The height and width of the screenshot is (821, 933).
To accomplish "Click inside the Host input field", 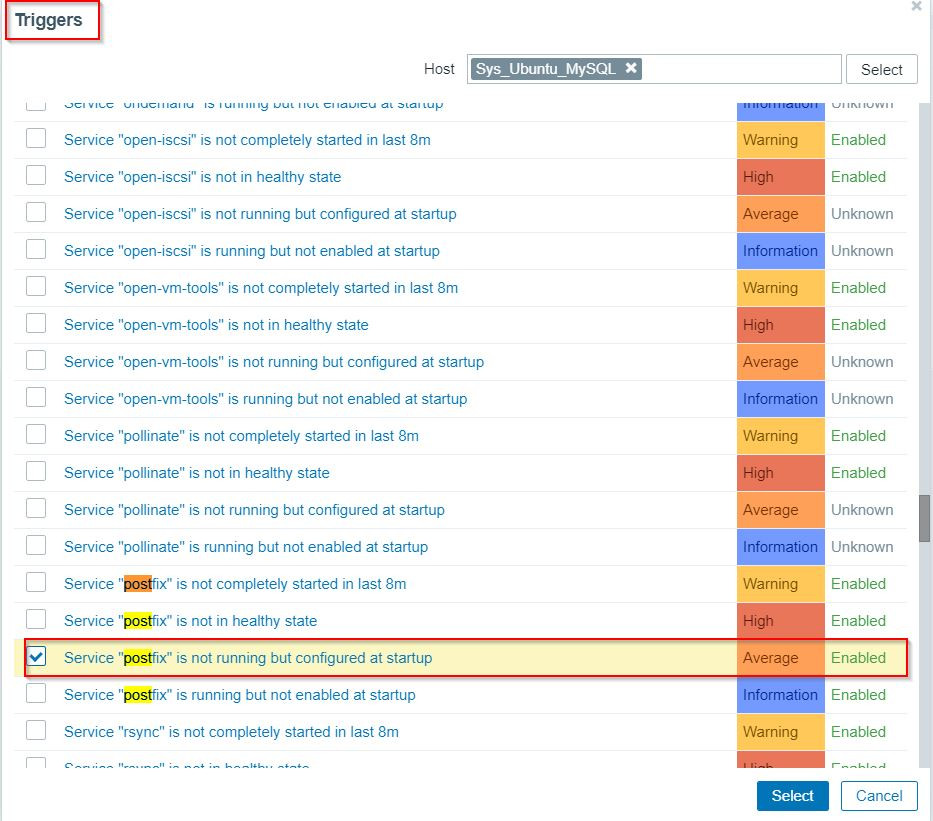I will click(740, 69).
